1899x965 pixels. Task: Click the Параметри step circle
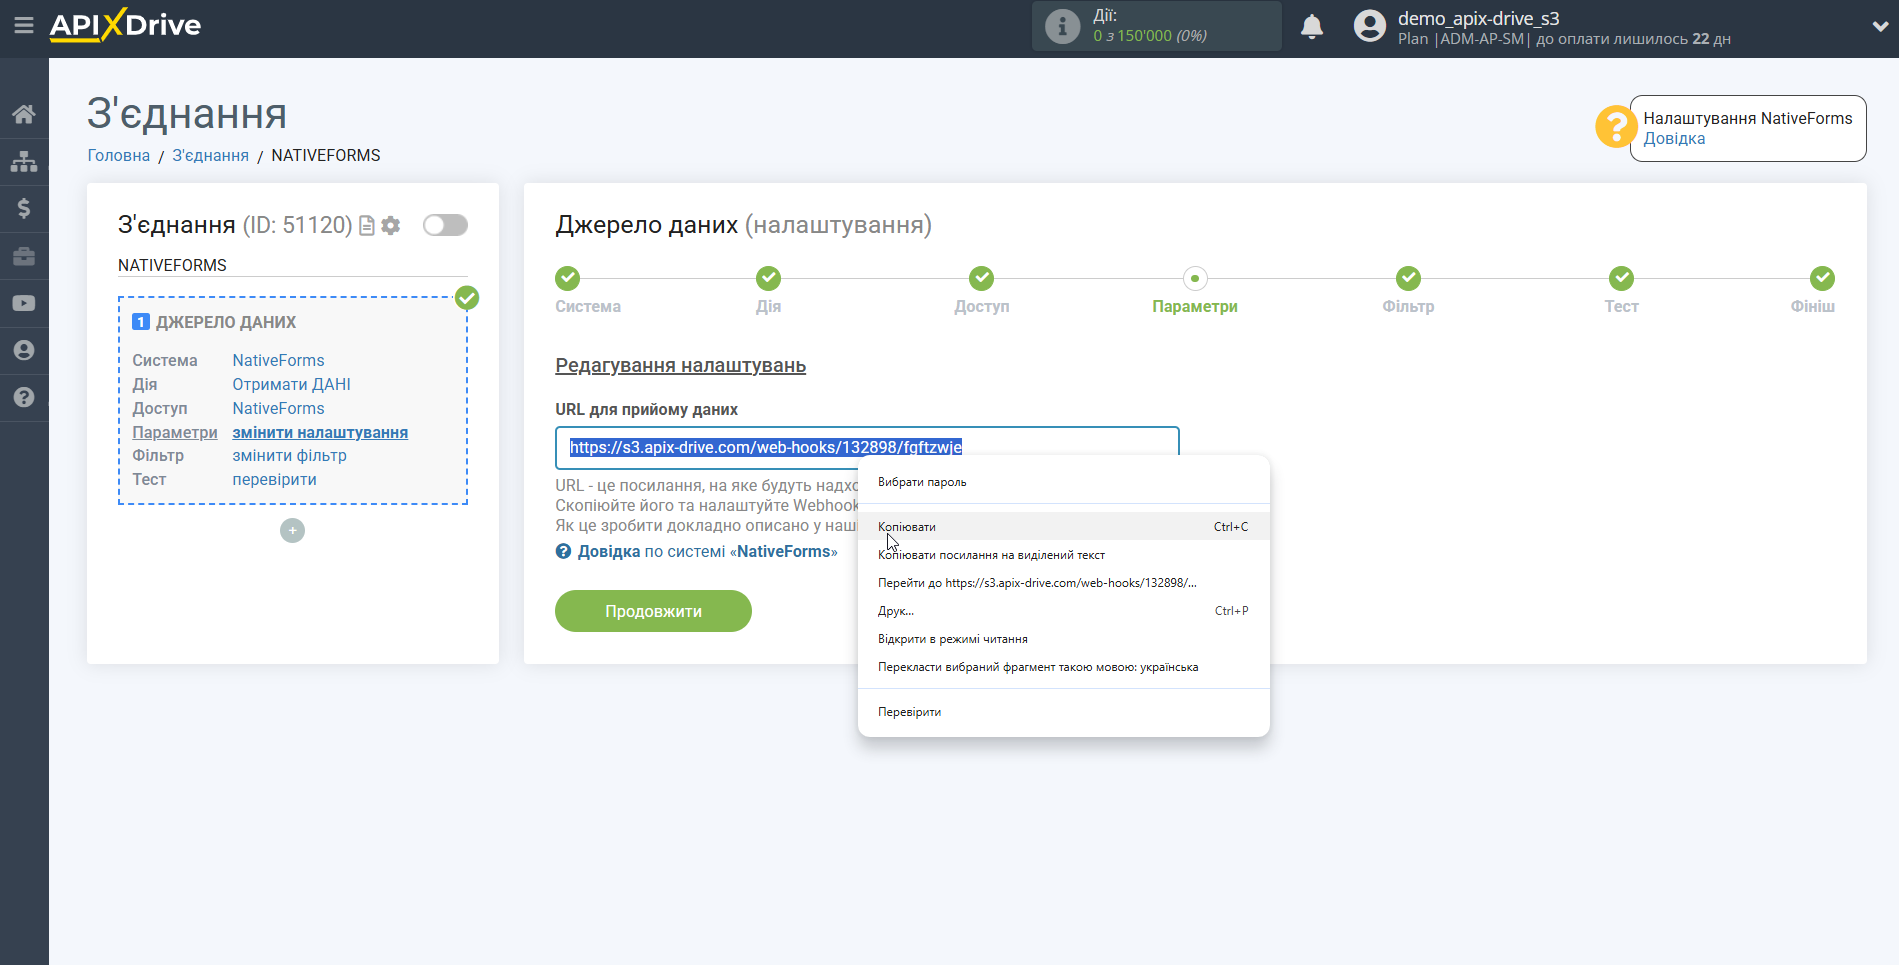coord(1195,278)
